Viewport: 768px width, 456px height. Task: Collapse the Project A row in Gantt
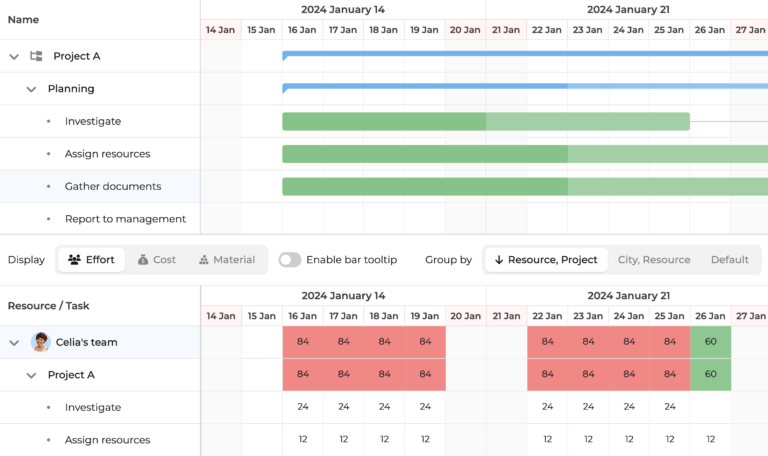[14, 57]
